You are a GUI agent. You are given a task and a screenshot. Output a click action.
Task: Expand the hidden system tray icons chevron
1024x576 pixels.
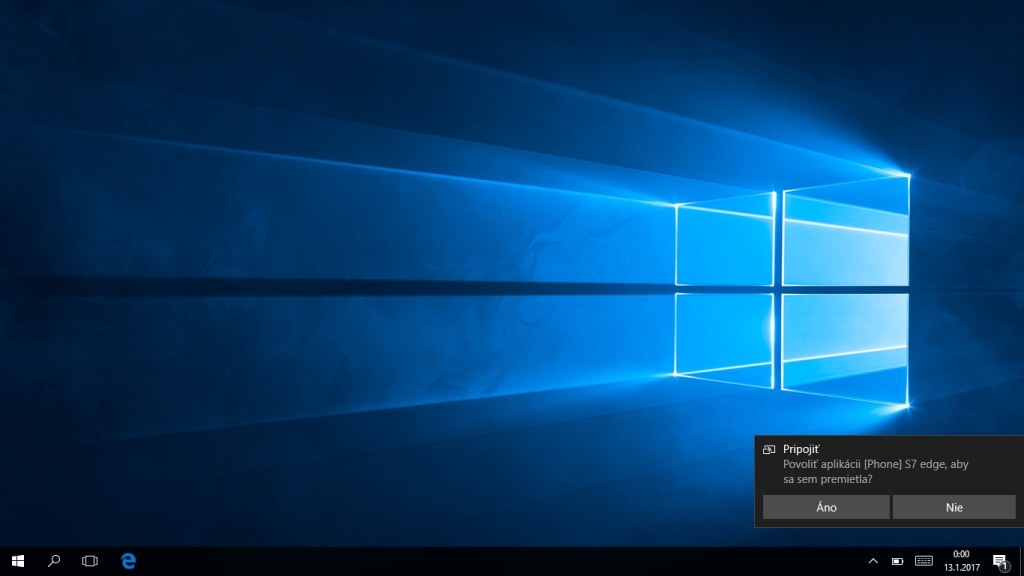click(x=872, y=561)
